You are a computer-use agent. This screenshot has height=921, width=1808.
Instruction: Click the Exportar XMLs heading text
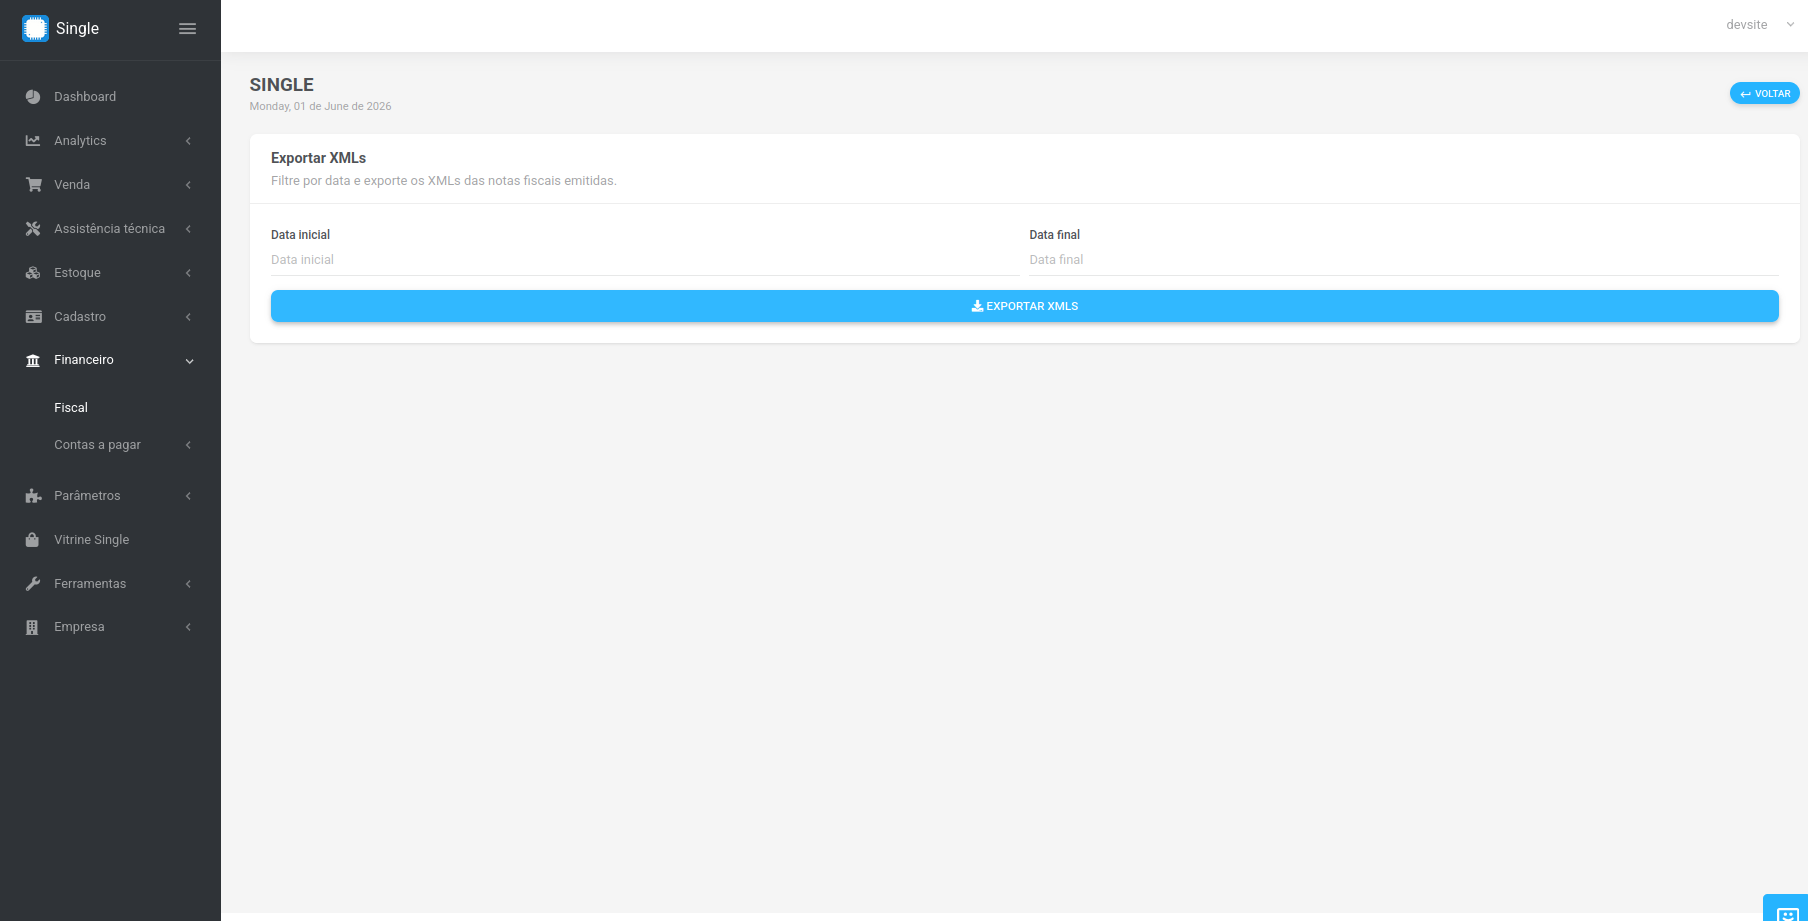pyautogui.click(x=318, y=158)
